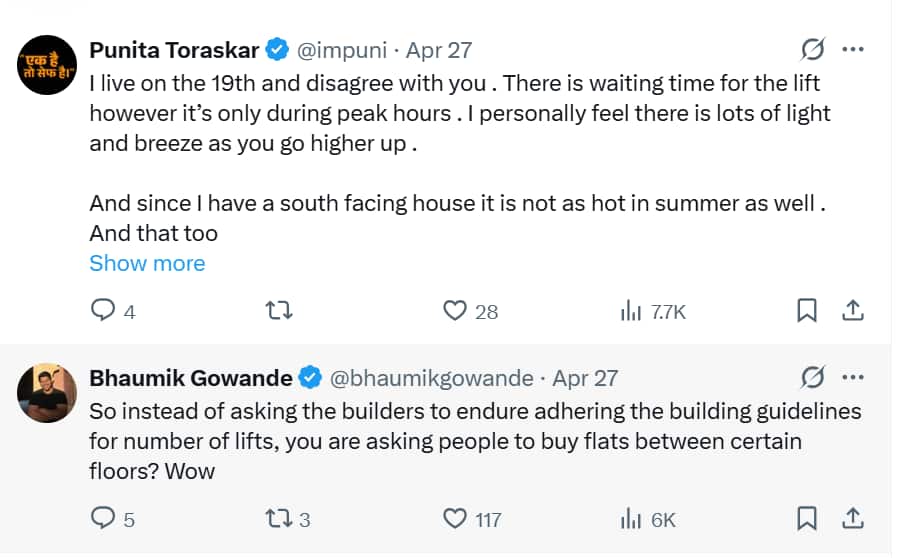Repost Punita Toraskar's tweet
The height and width of the screenshot is (558, 916).
[x=281, y=312]
